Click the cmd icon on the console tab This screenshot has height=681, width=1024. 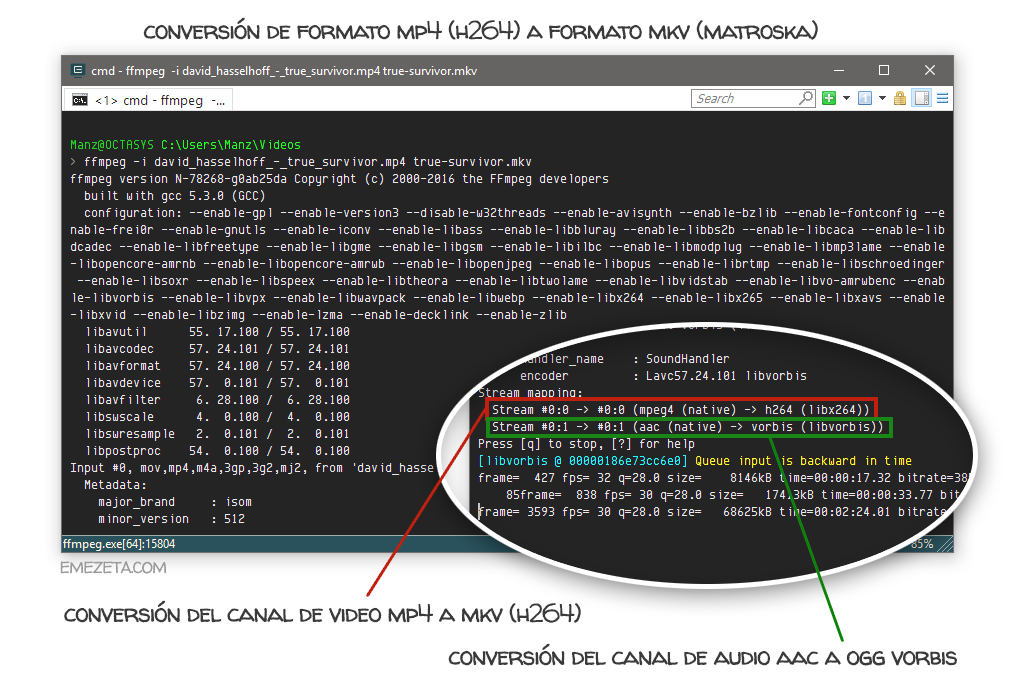click(x=80, y=100)
